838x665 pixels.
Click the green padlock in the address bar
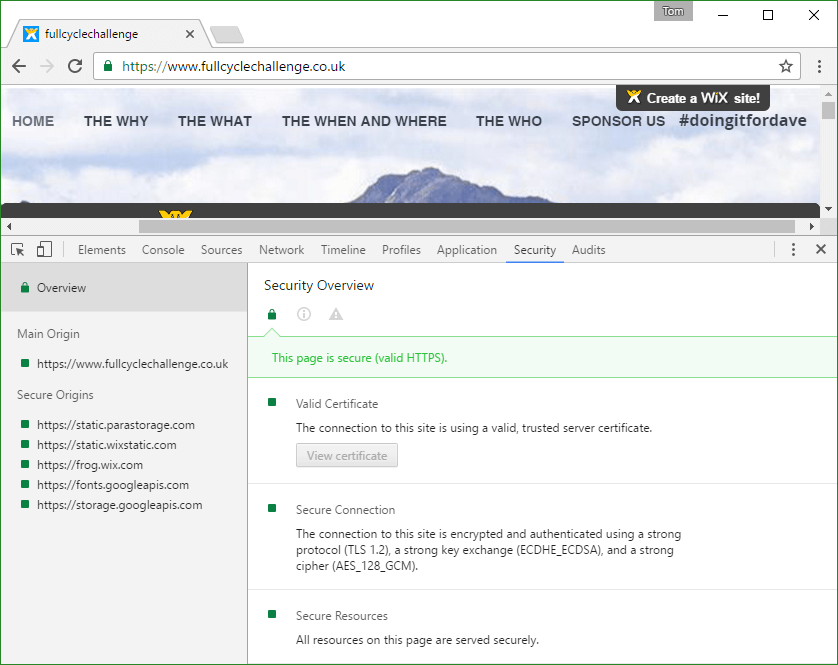point(106,66)
